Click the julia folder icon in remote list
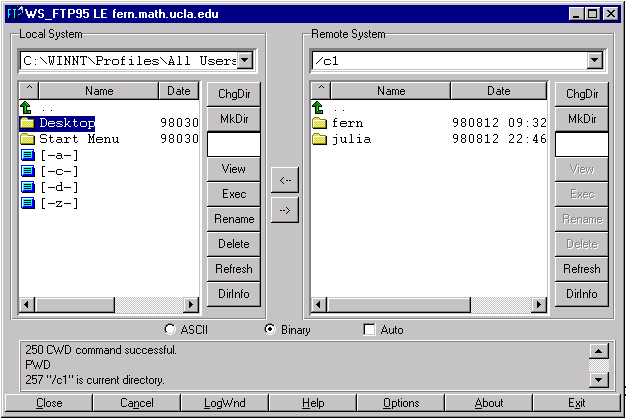This screenshot has width=626, height=420. point(319,139)
